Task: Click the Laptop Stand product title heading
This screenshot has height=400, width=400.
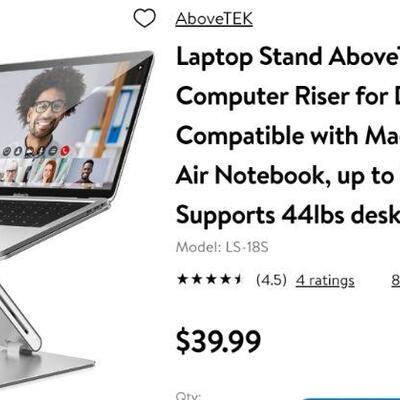Action: (288, 136)
